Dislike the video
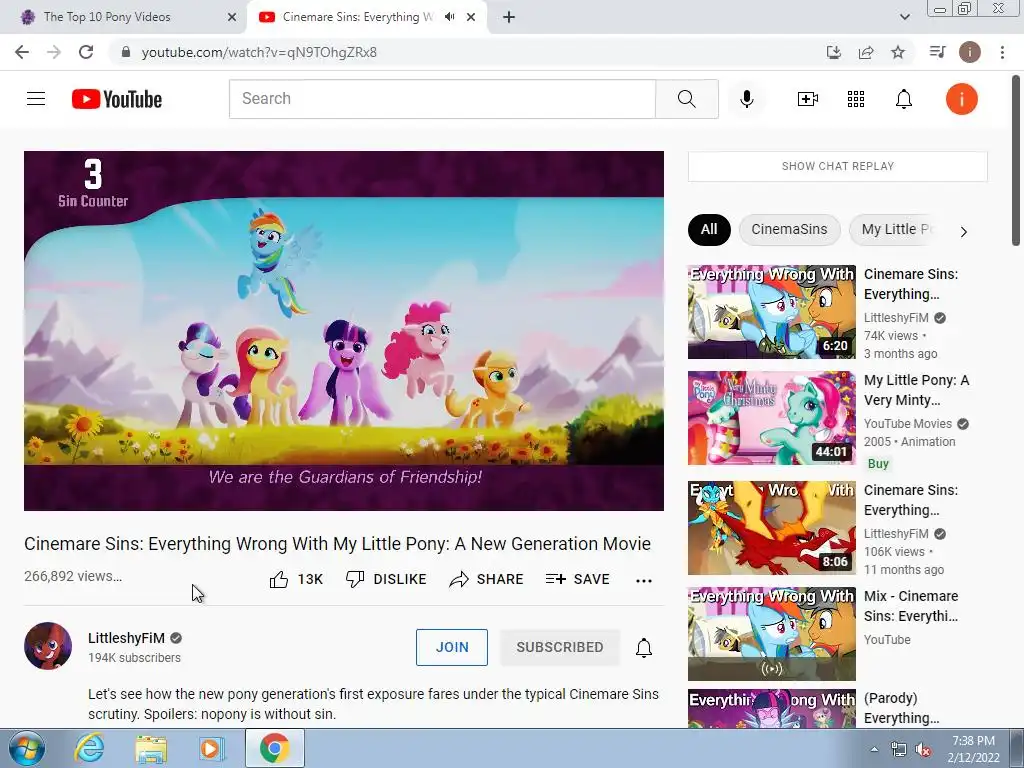1024x768 pixels. (x=386, y=579)
